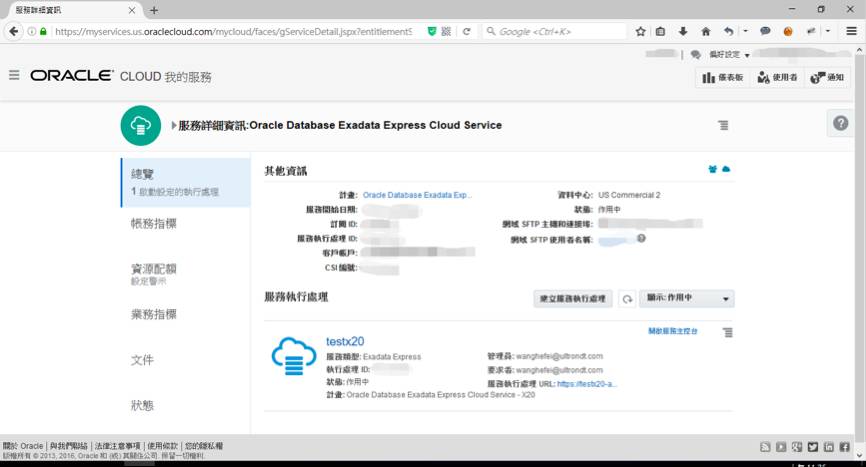The width and height of the screenshot is (866, 467).
Task: Click the 關於 Oracle footer link
Action: click(23, 445)
